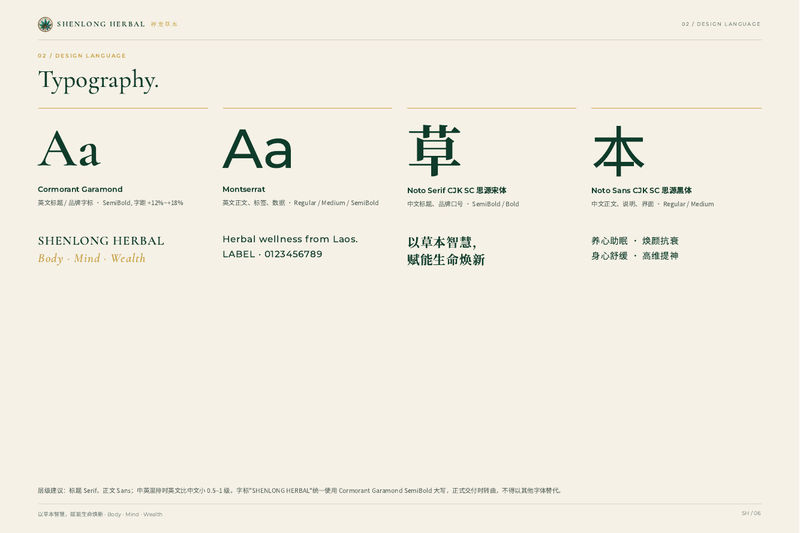This screenshot has height=533, width=800.
Task: Click the "Regular / Medium / SemiBold" description line
Action: point(301,203)
